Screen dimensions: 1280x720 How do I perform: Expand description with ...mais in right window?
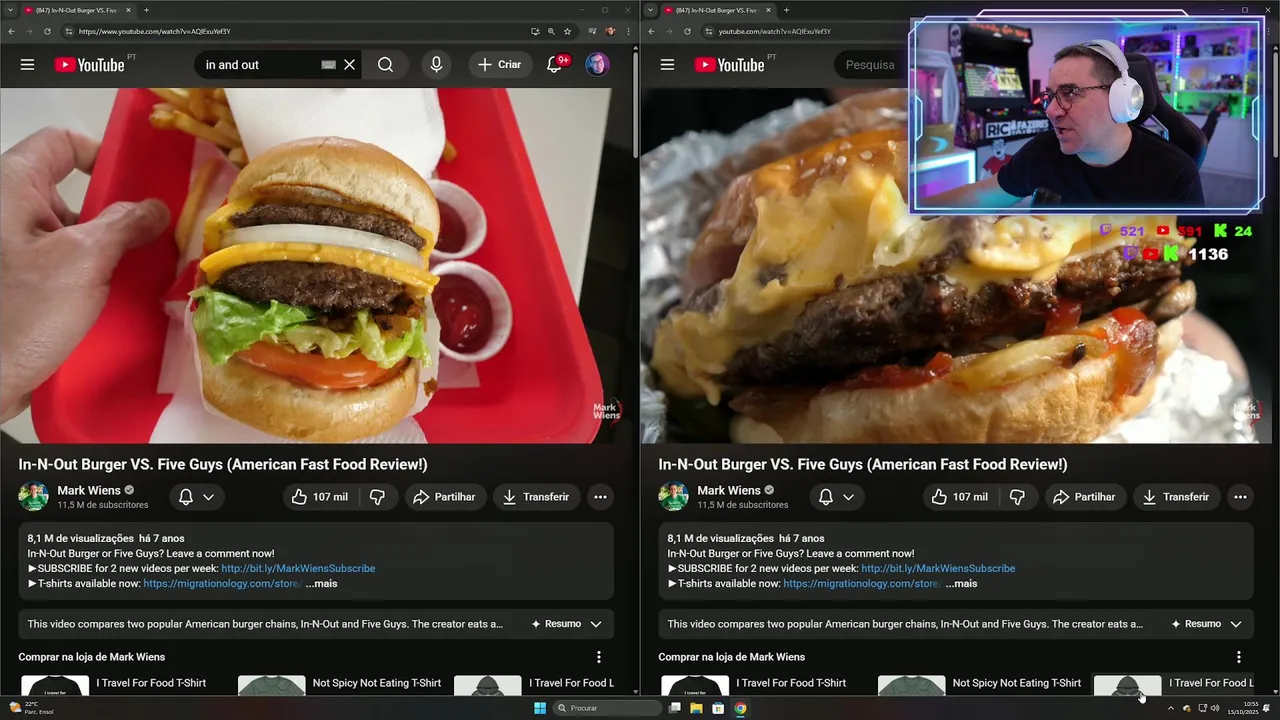tap(961, 583)
